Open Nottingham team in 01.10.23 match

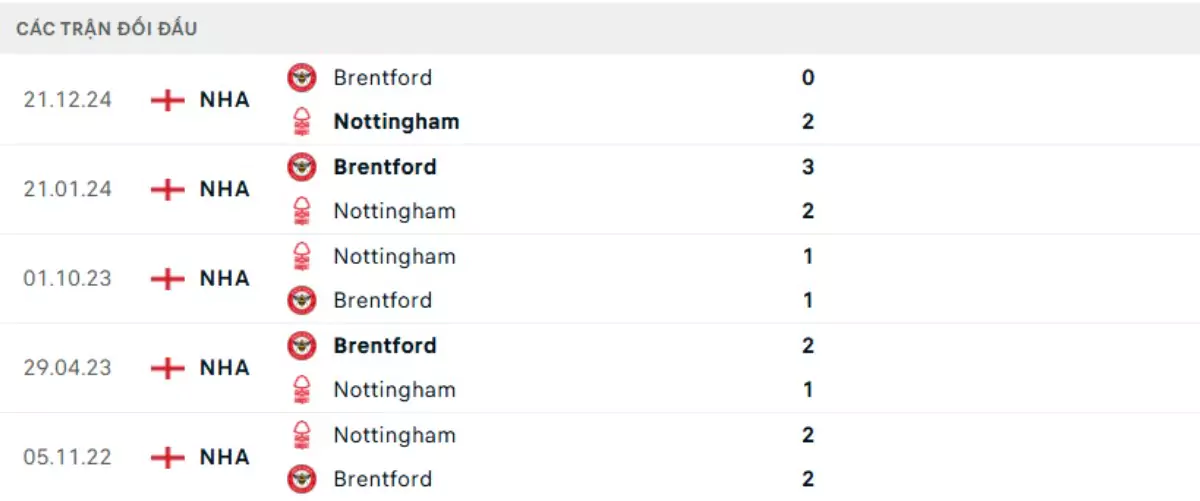(394, 256)
